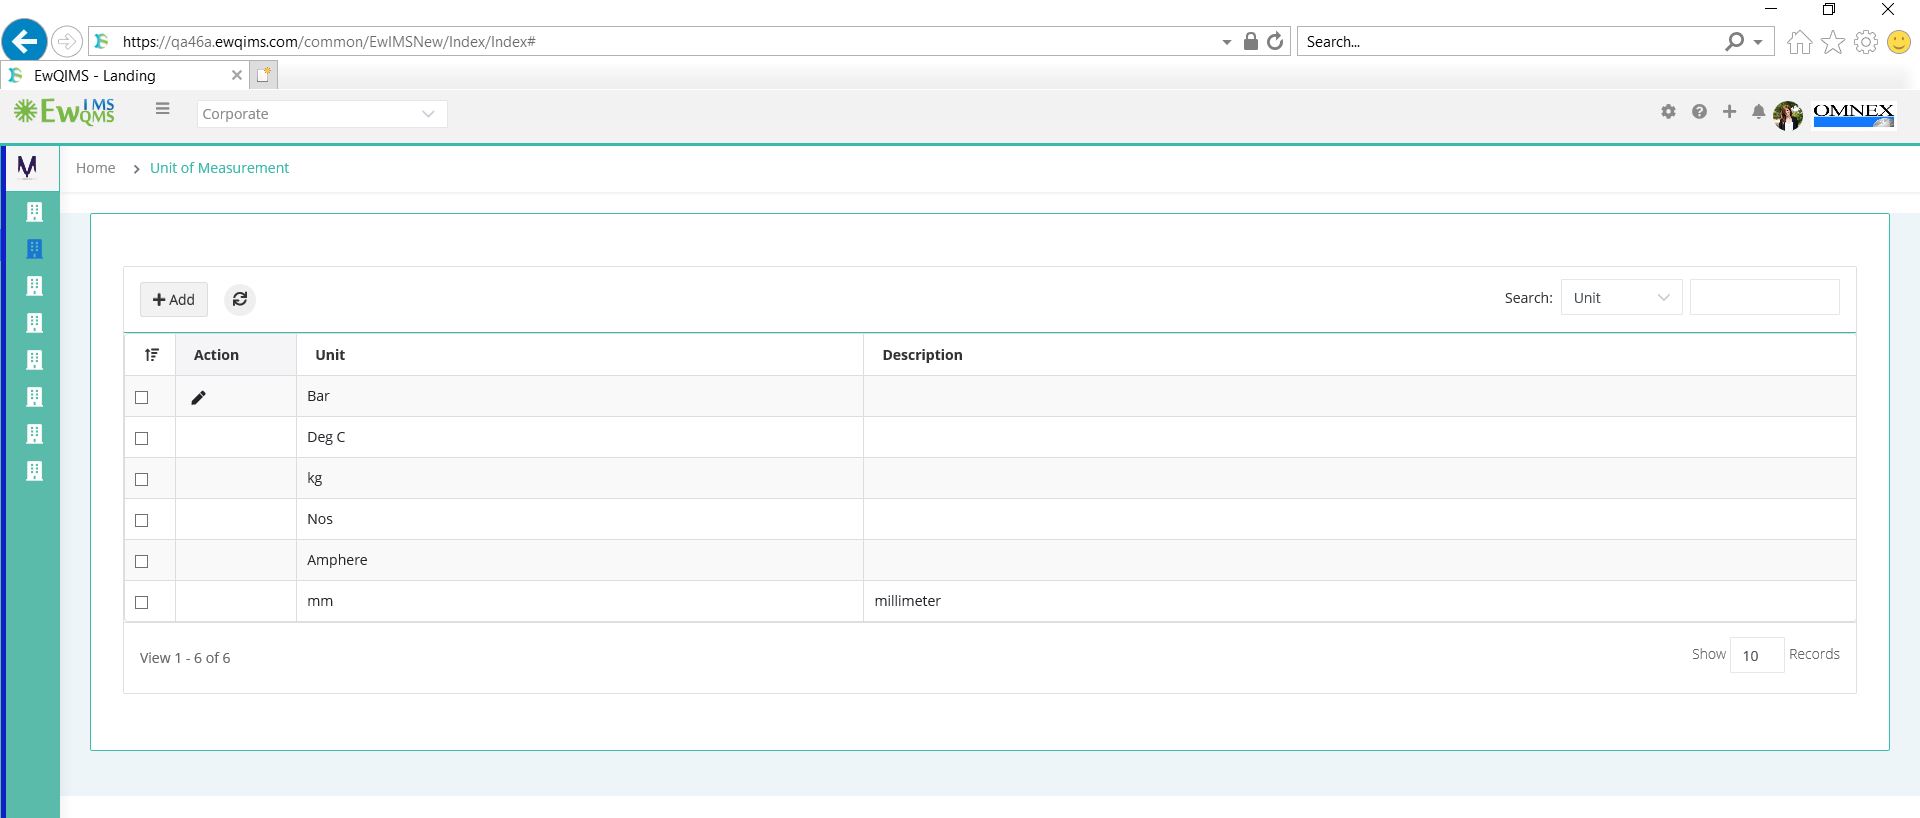Click the EwQMS IMS logo
Viewport: 1920px width, 818px height.
coord(64,111)
